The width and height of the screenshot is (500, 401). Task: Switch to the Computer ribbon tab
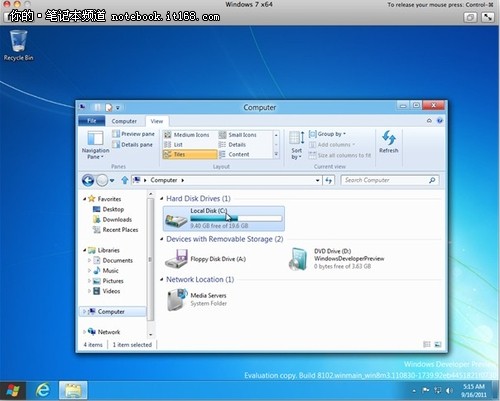(x=124, y=121)
